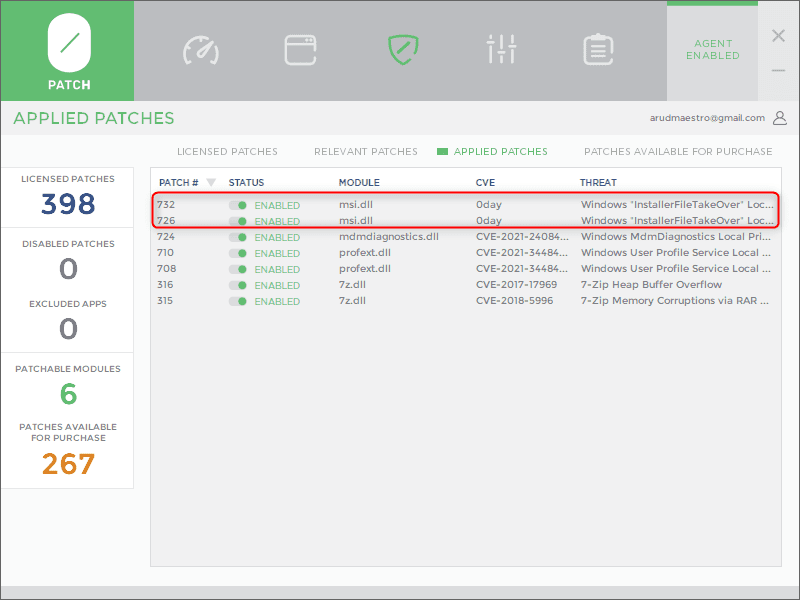Minimize the 0patch console window
The width and height of the screenshot is (800, 600).
[778, 70]
